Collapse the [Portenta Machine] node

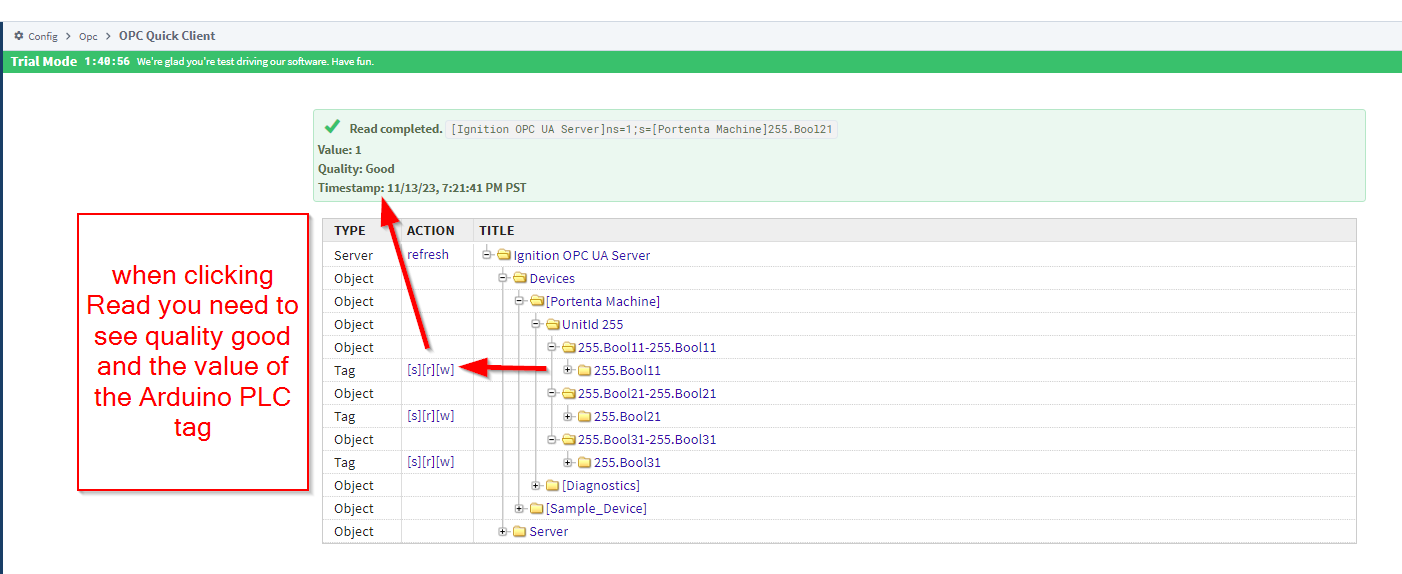[x=519, y=301]
